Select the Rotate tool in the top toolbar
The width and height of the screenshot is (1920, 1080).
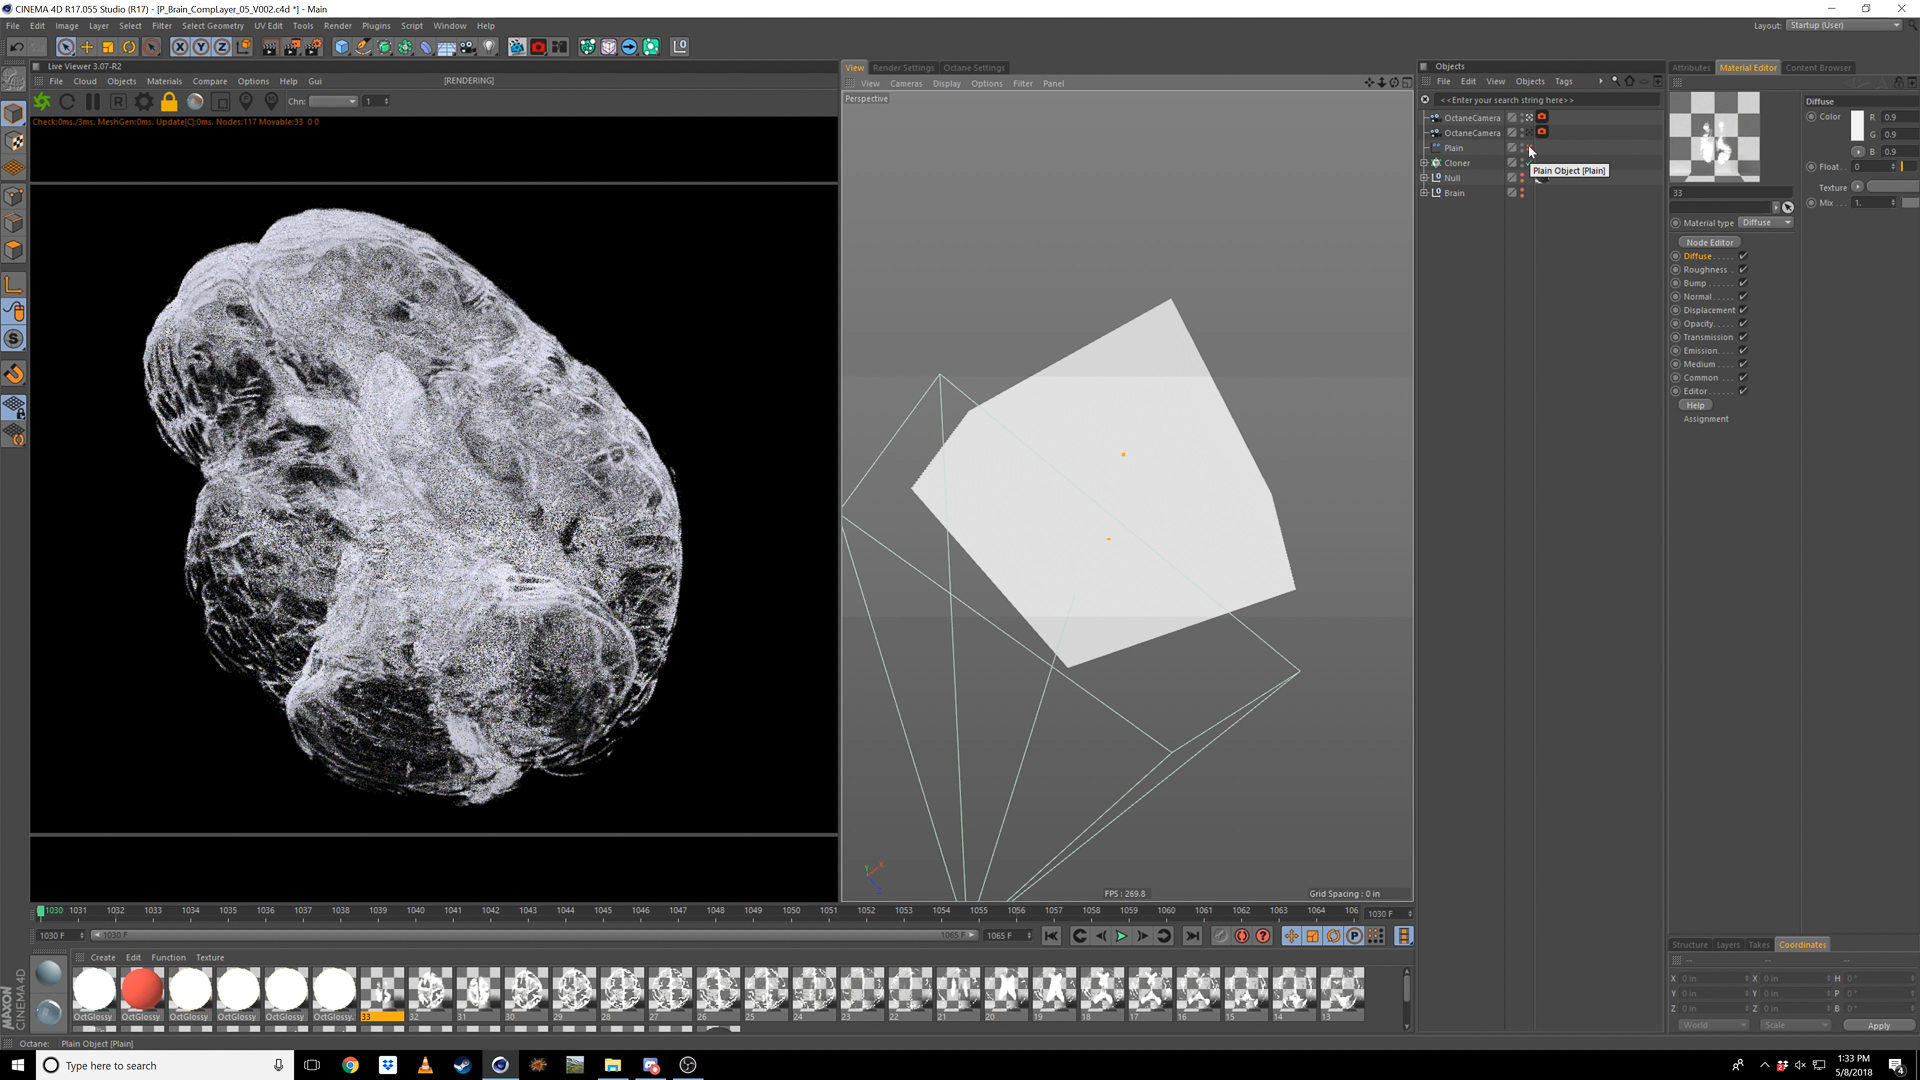(129, 47)
